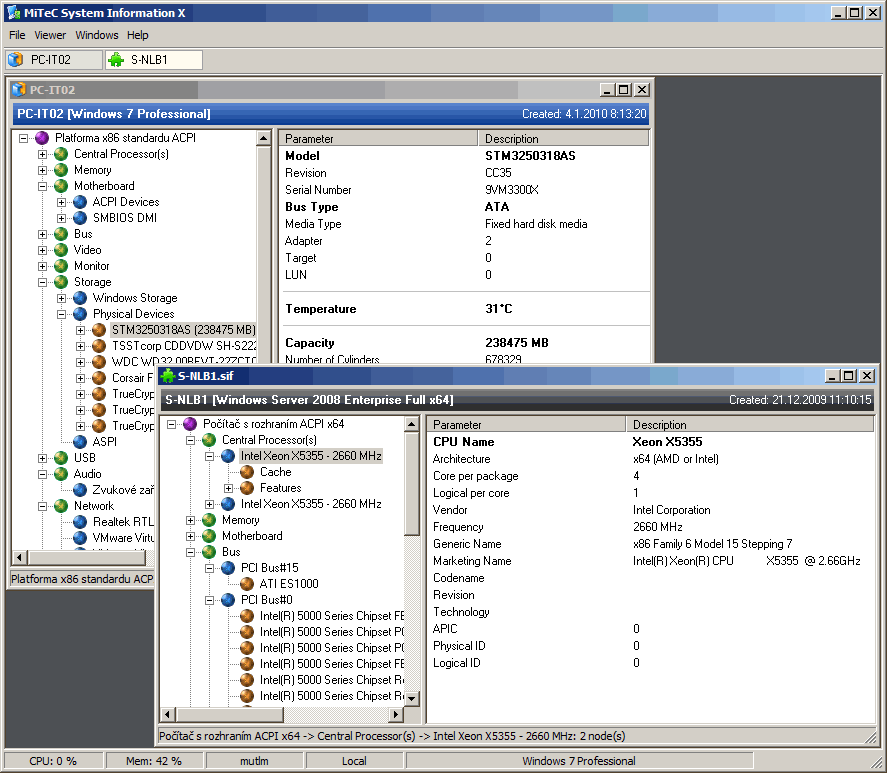Click the Cache node icon
This screenshot has height=773, width=887.
tap(247, 472)
